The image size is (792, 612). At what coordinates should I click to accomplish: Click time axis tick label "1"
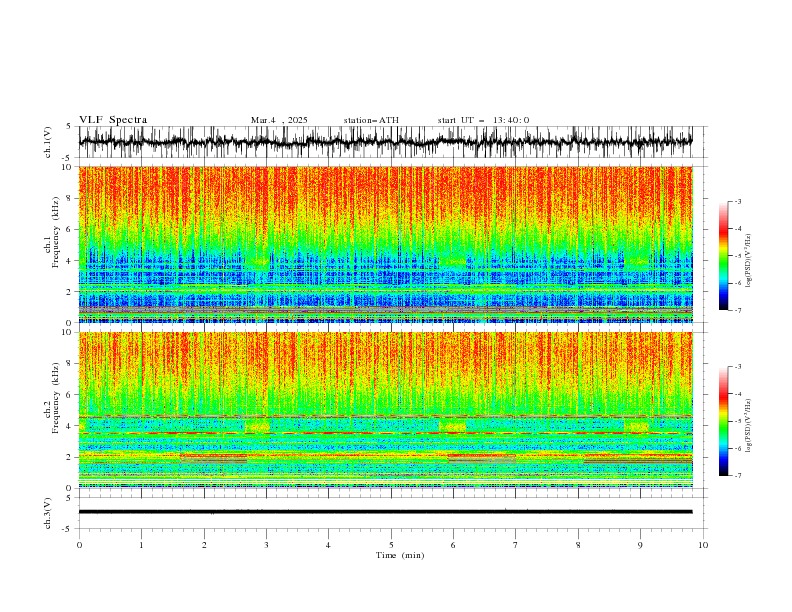[x=141, y=545]
